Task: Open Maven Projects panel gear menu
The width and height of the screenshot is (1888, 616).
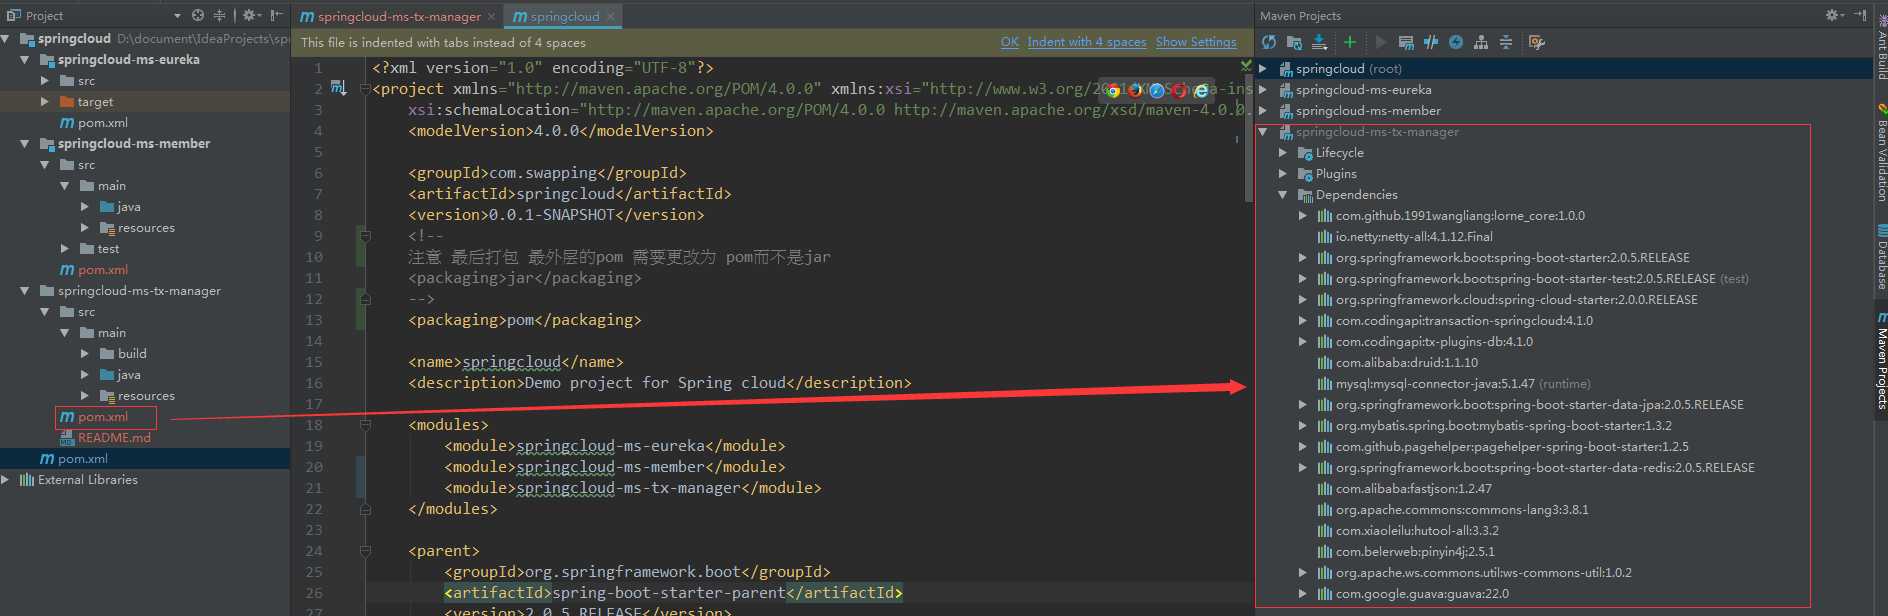Action: pos(1833,15)
